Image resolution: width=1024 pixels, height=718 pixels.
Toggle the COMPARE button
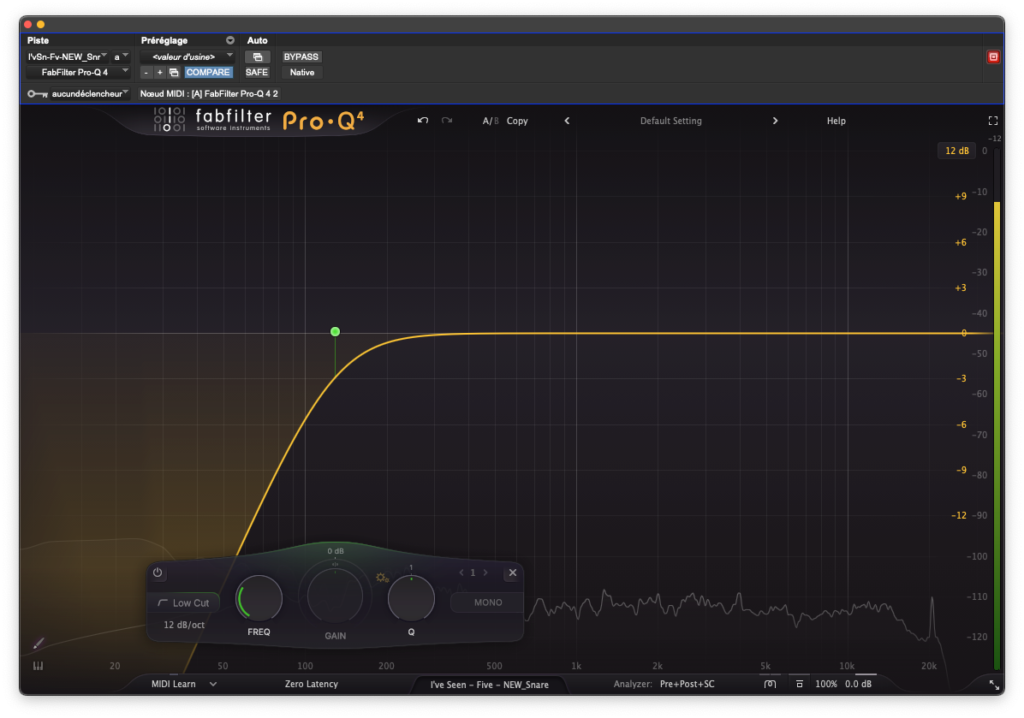(x=208, y=73)
